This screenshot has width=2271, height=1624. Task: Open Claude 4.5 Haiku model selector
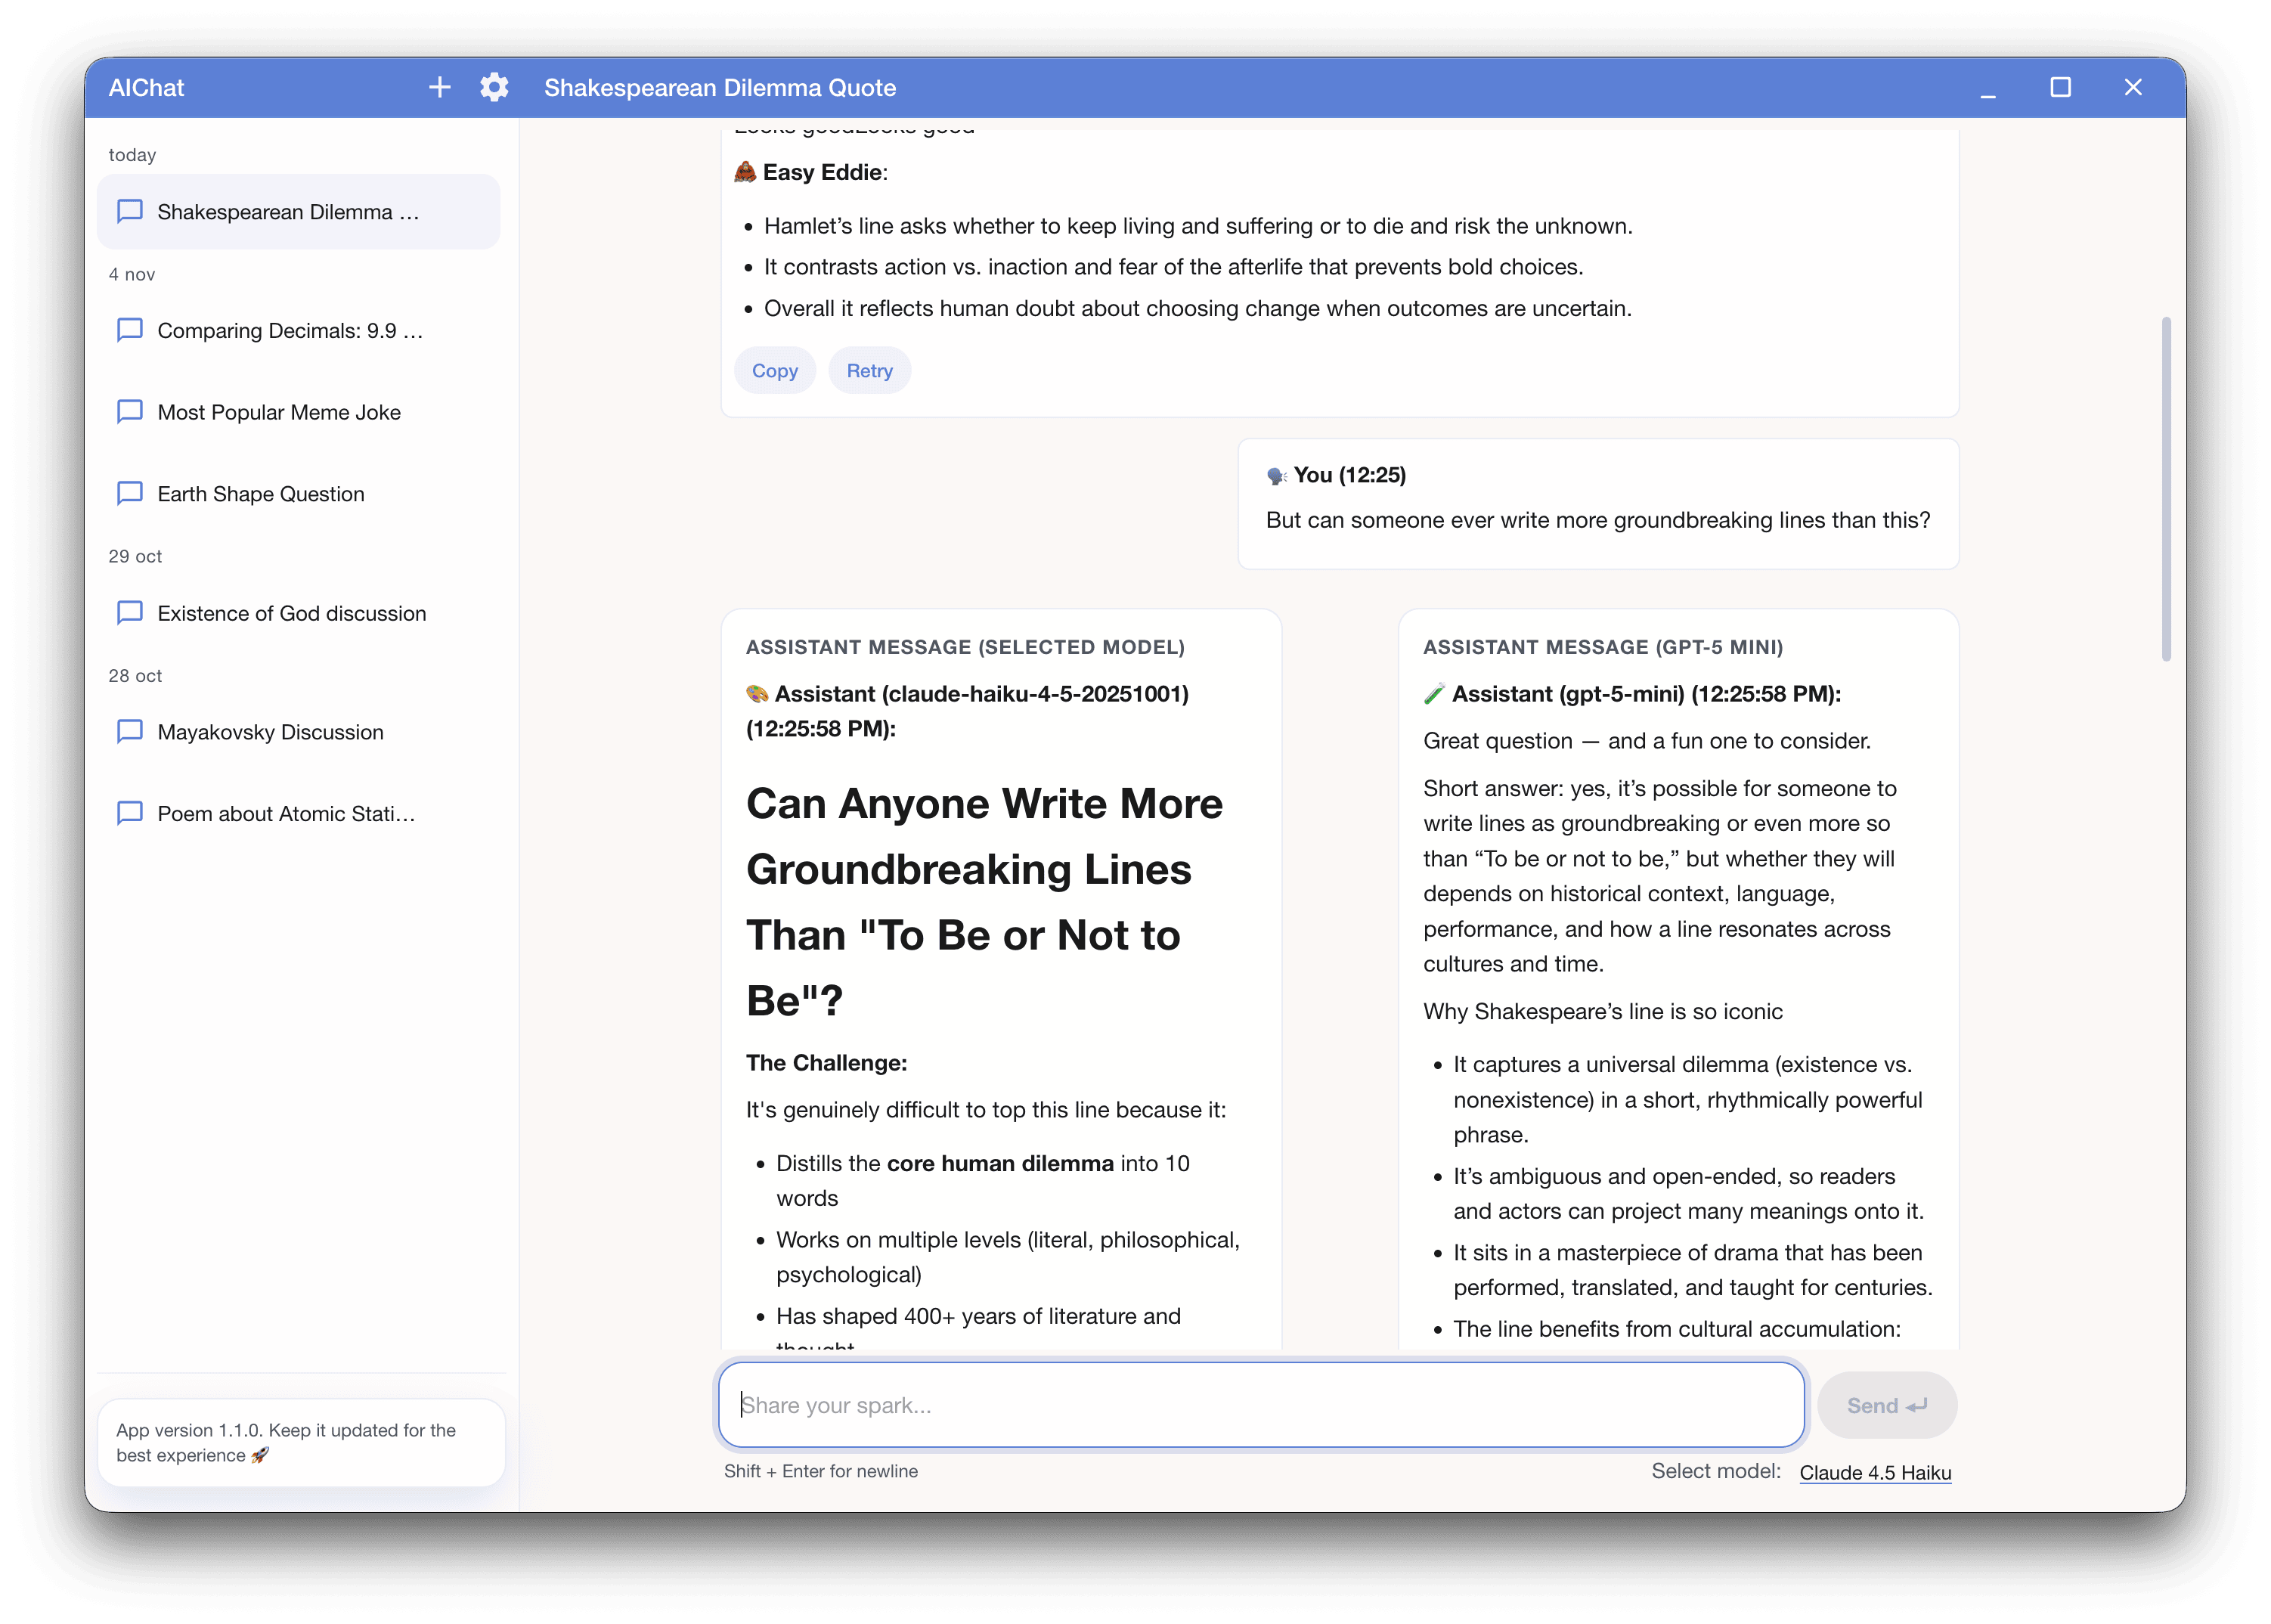(x=1874, y=1472)
